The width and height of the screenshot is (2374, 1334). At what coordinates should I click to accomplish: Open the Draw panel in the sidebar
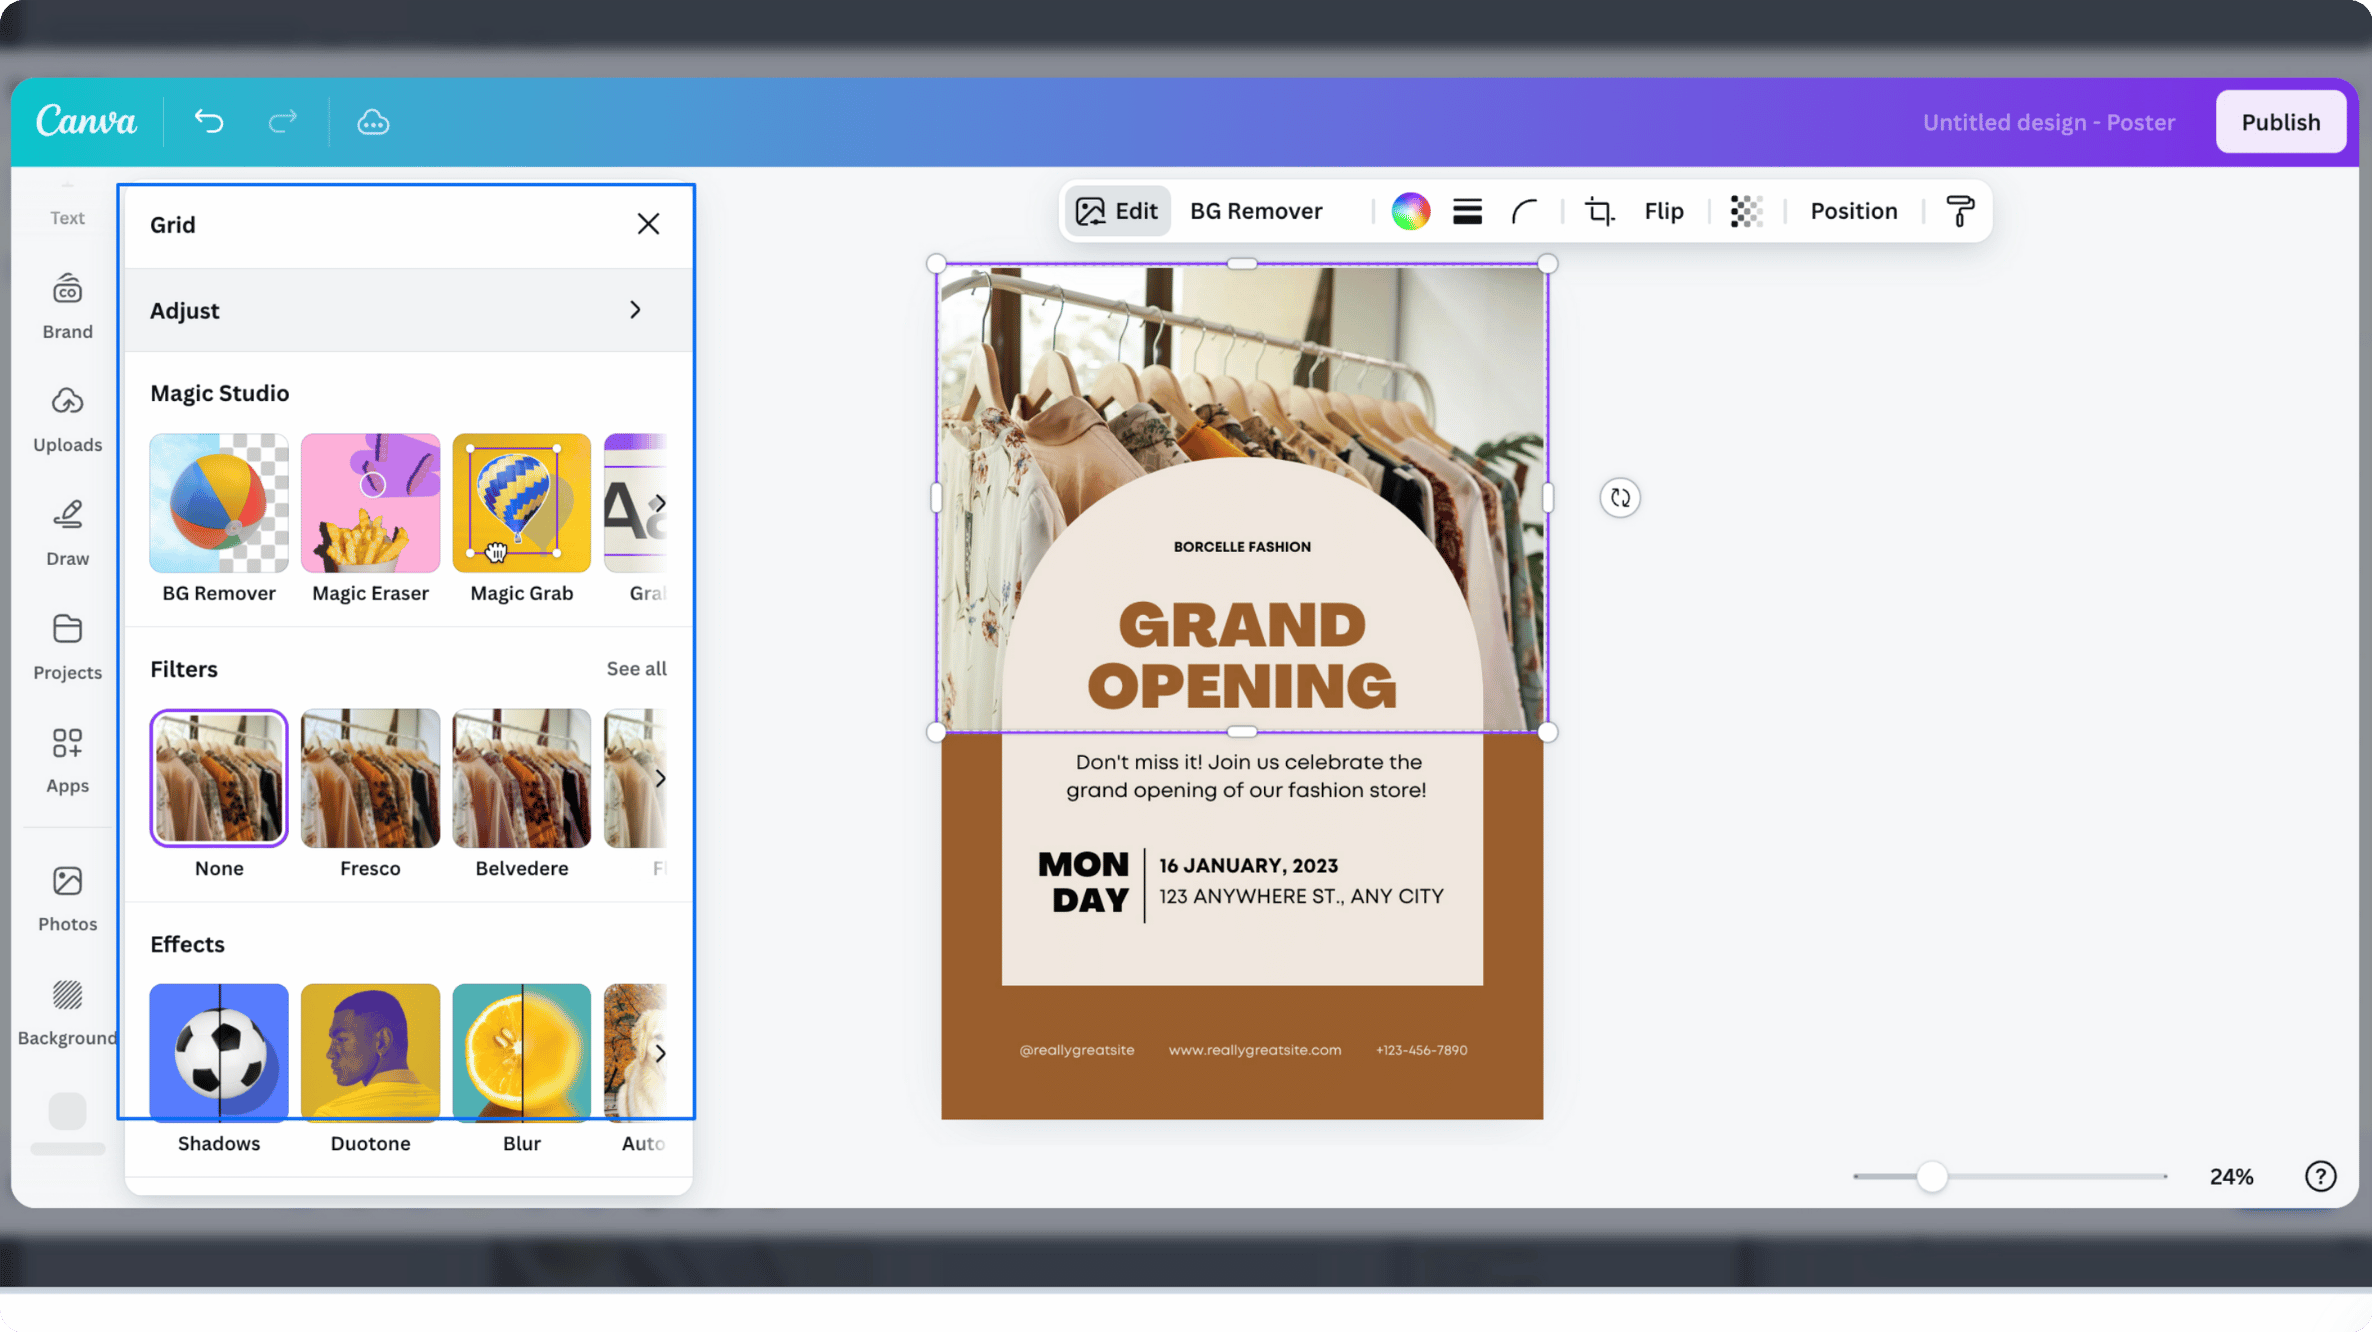[x=66, y=530]
